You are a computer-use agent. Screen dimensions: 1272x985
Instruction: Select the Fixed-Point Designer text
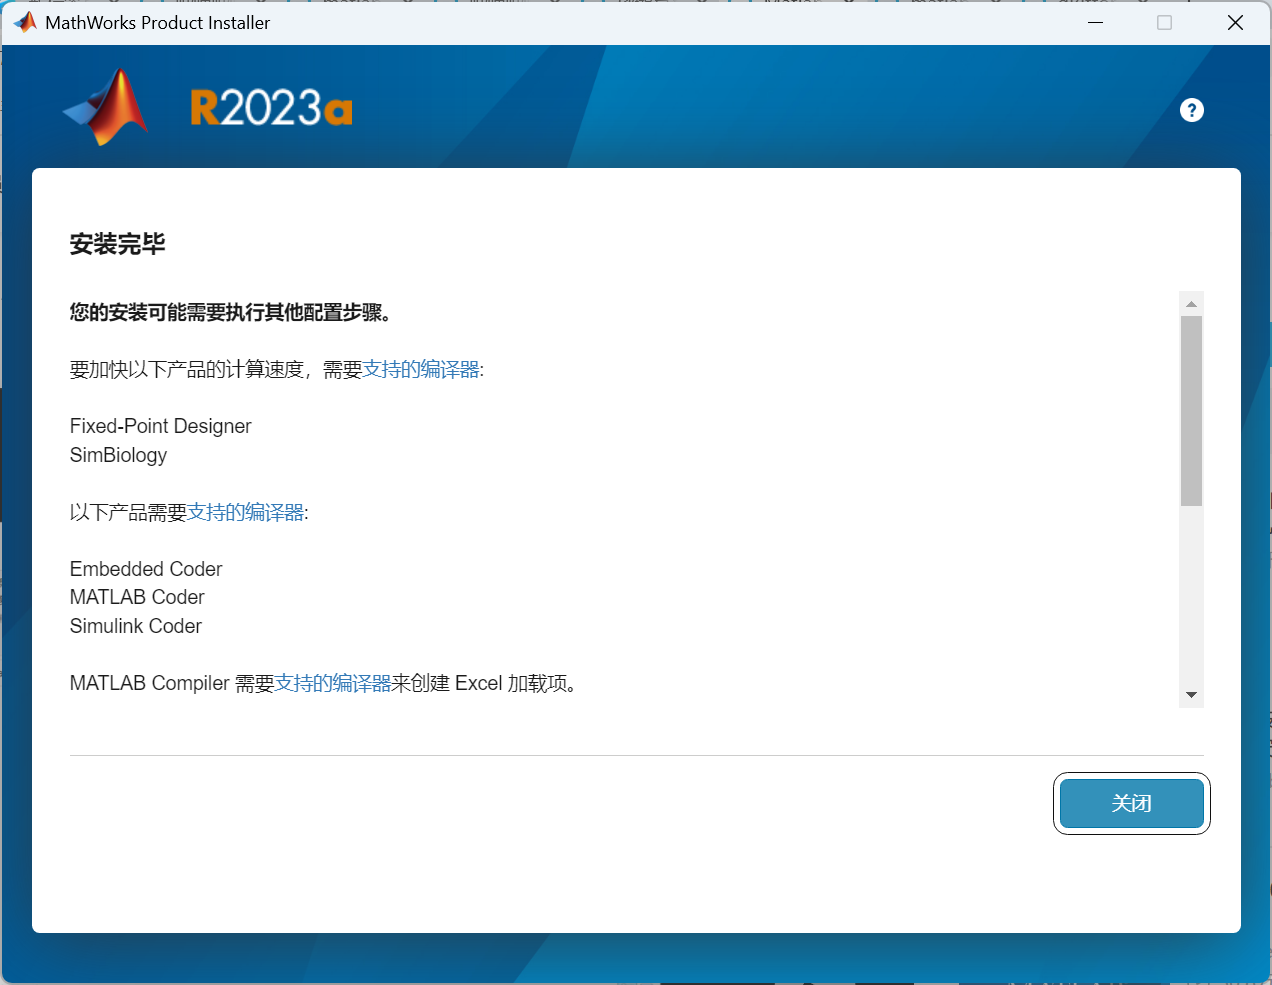(161, 426)
